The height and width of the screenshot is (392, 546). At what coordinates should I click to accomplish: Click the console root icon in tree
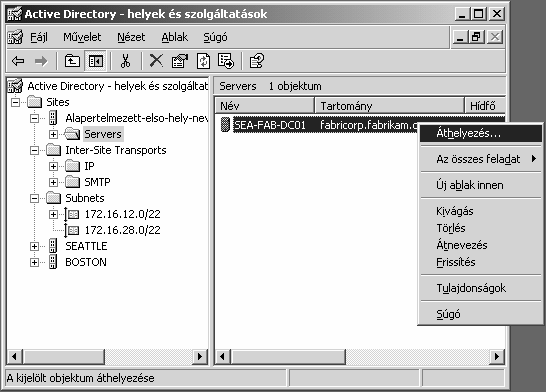(x=15, y=86)
